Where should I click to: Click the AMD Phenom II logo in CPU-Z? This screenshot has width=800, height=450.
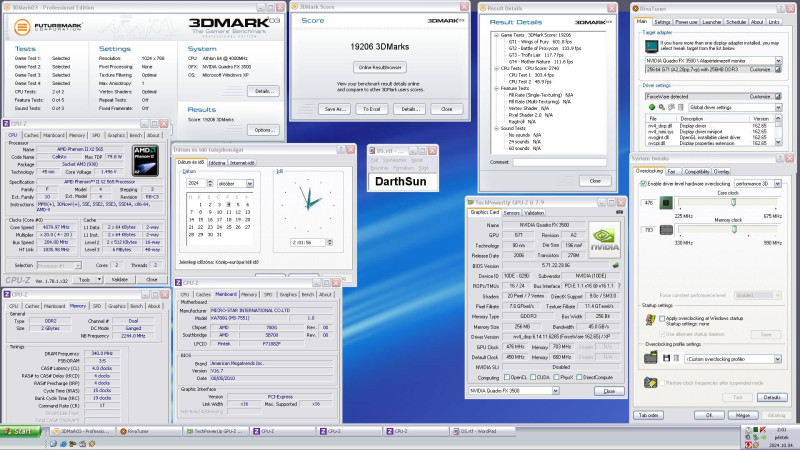pos(145,161)
